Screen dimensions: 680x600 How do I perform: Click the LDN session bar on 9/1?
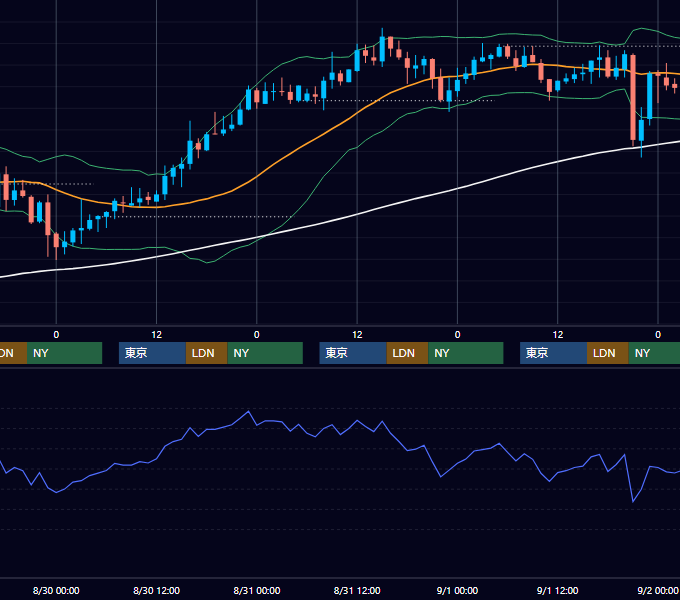[x=608, y=353]
